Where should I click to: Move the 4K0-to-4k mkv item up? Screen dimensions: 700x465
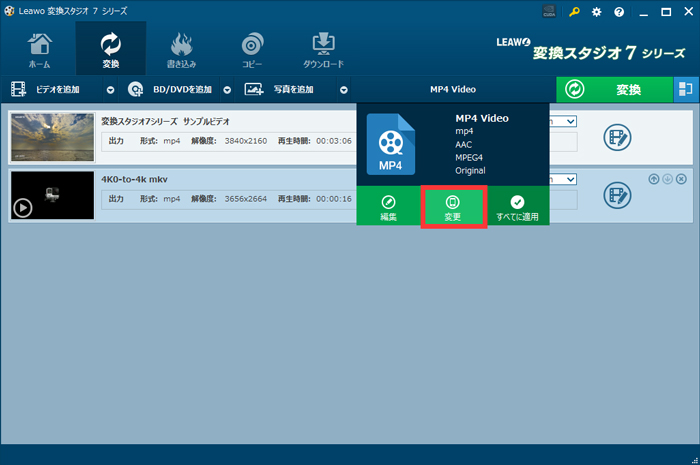654,179
